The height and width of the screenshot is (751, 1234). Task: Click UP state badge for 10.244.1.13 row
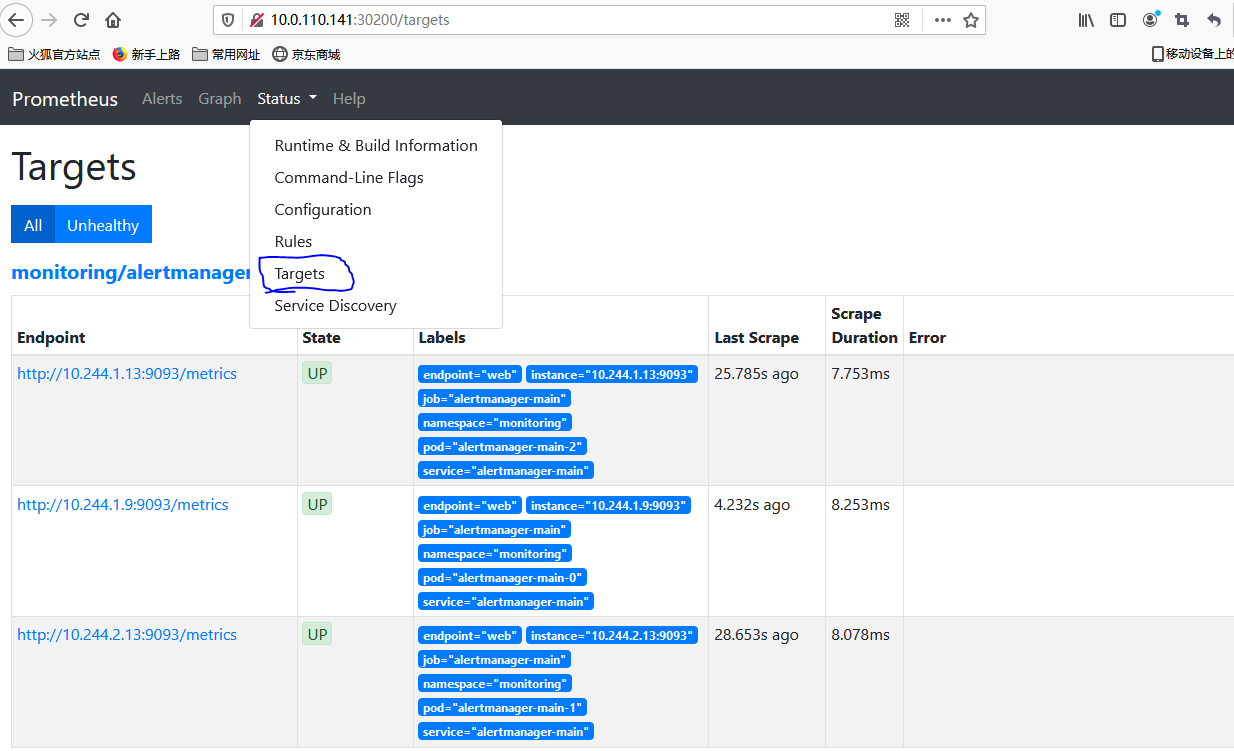tap(317, 374)
